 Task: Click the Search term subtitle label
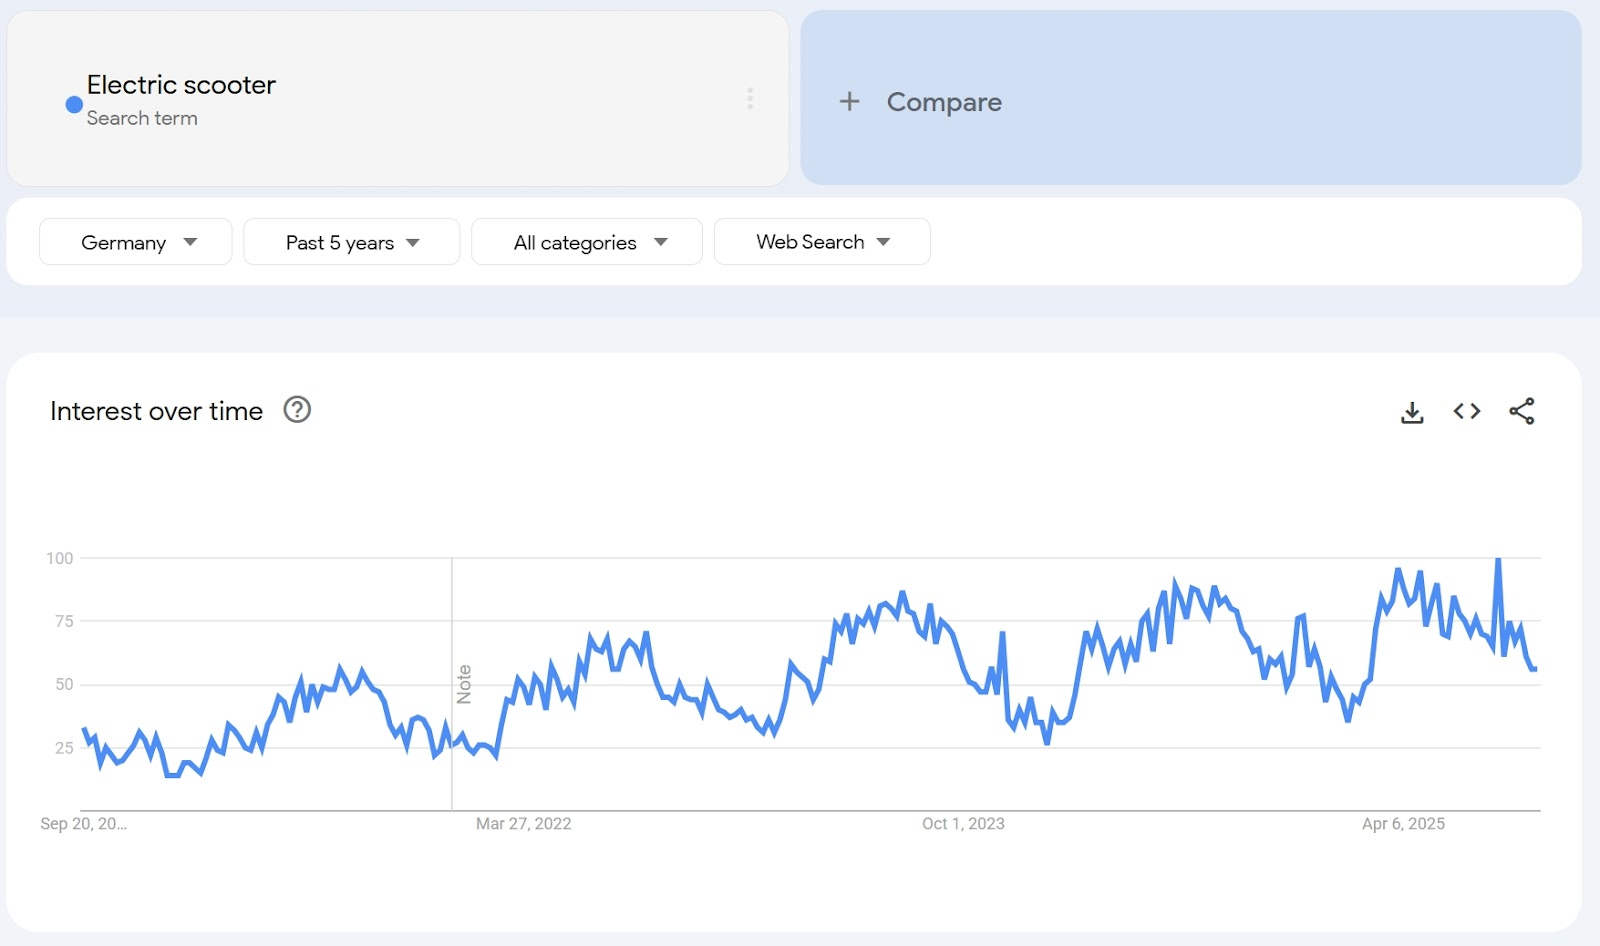pyautogui.click(x=142, y=118)
